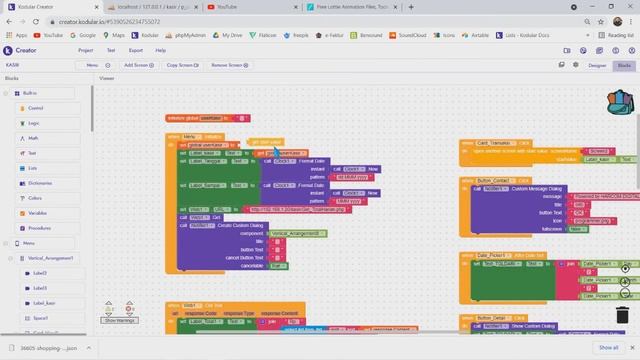Screen dimensions: 640x360
Task: Click the Kodular Creator logo
Action: [8, 51]
